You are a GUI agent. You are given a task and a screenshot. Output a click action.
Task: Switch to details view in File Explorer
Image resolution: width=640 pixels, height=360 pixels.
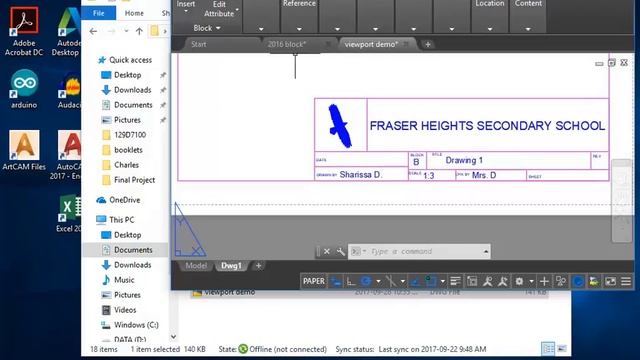[x=548, y=349]
